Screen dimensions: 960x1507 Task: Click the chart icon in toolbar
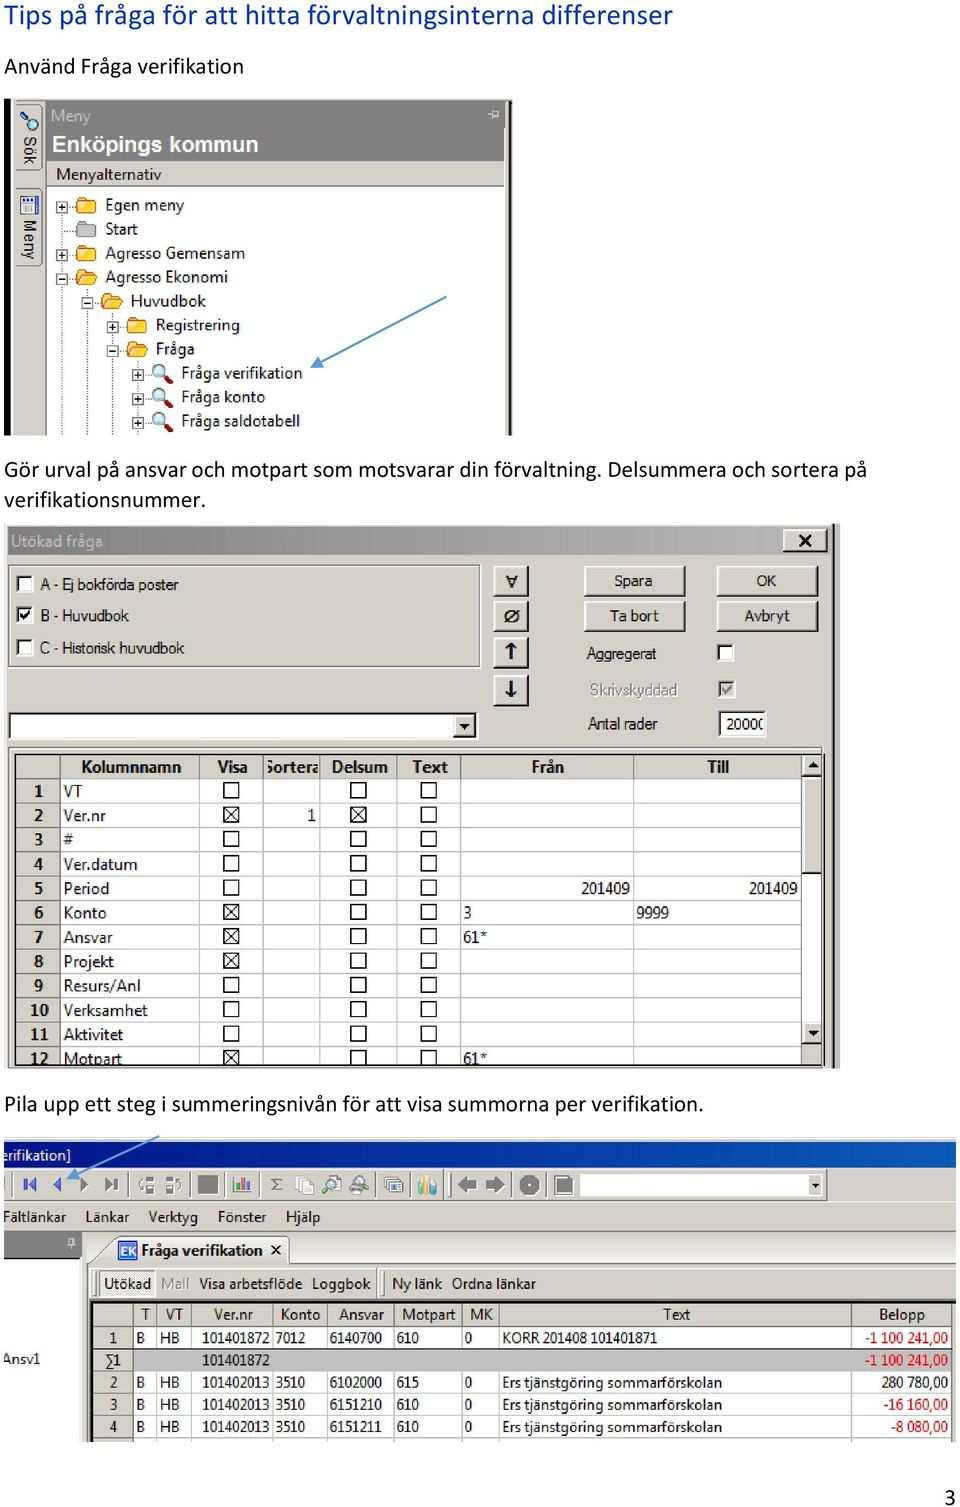[241, 1185]
